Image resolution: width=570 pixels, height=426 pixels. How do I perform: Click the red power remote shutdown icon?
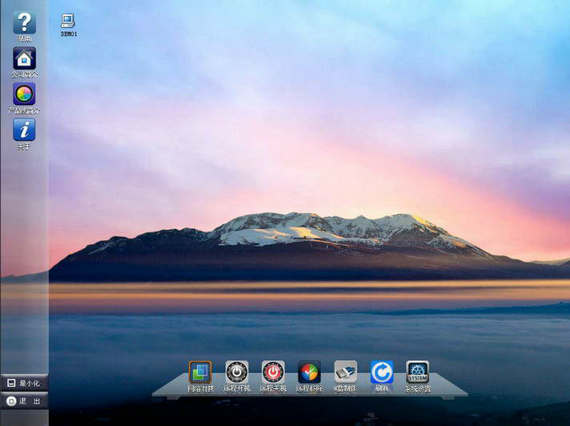273,372
